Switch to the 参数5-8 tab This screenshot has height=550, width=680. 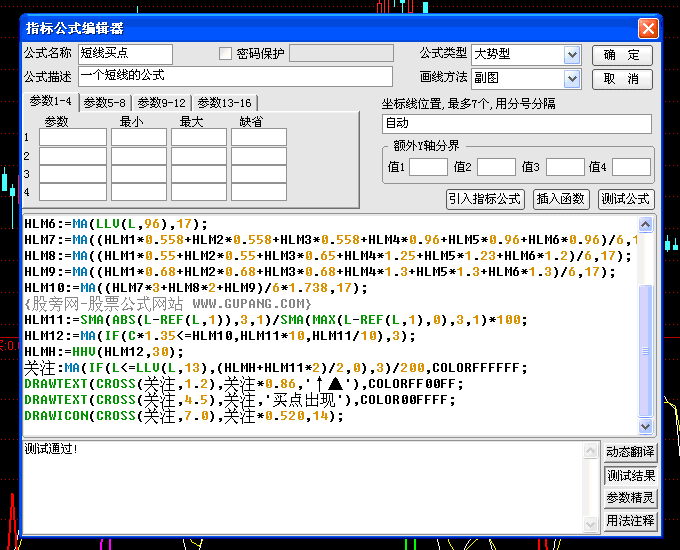[105, 102]
